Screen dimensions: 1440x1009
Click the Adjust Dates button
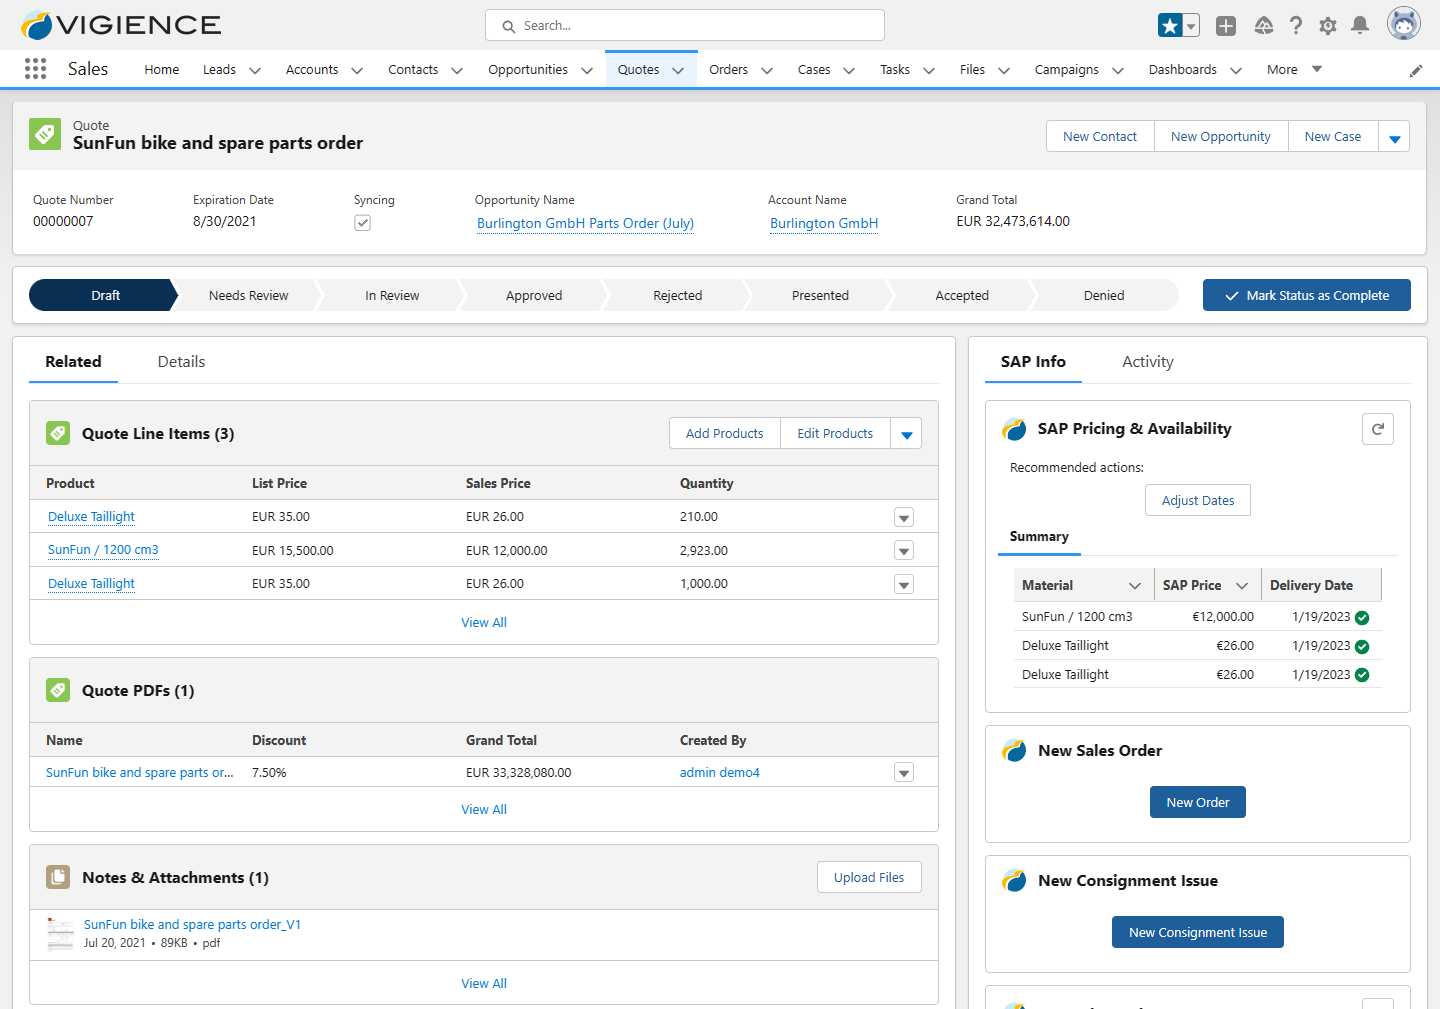point(1198,501)
